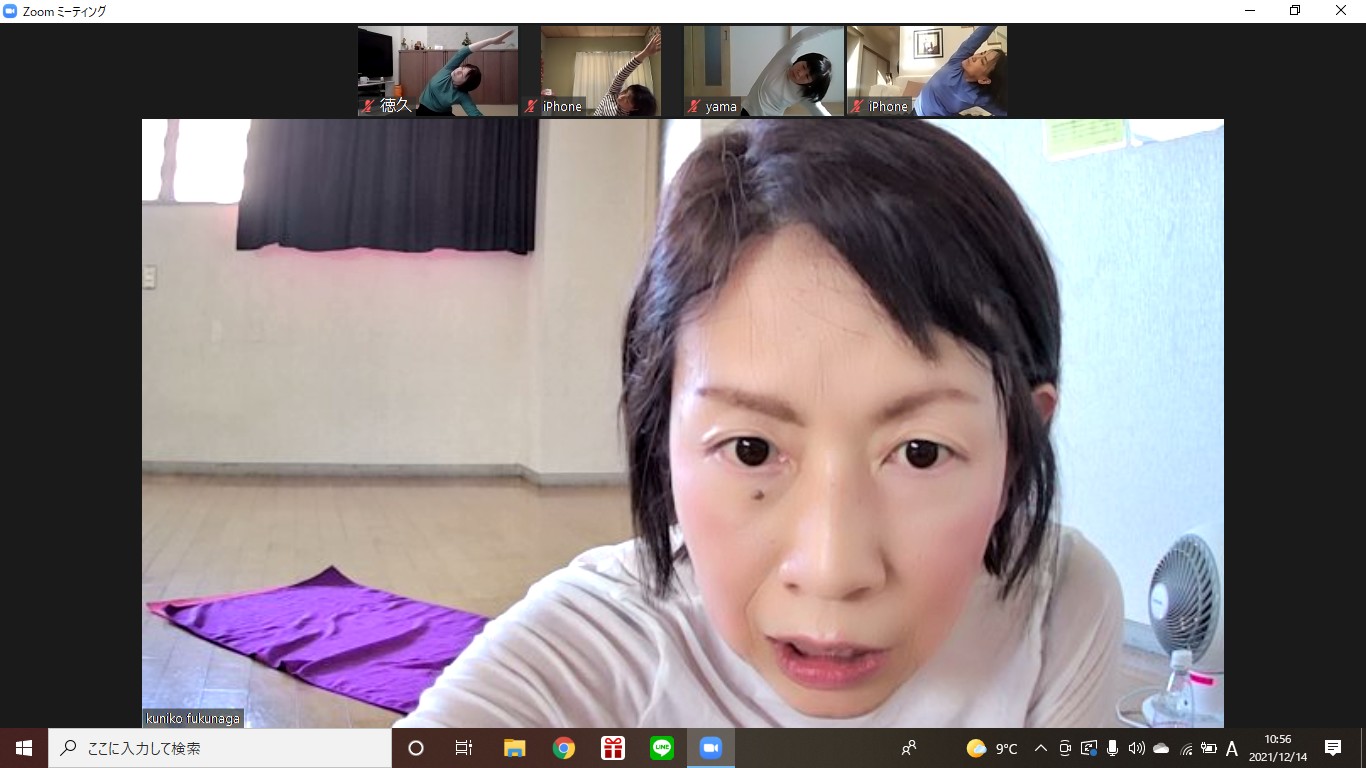Viewport: 1366px width, 768px height.
Task: Click the Zoom ミーティング title bar icon
Action: point(10,11)
